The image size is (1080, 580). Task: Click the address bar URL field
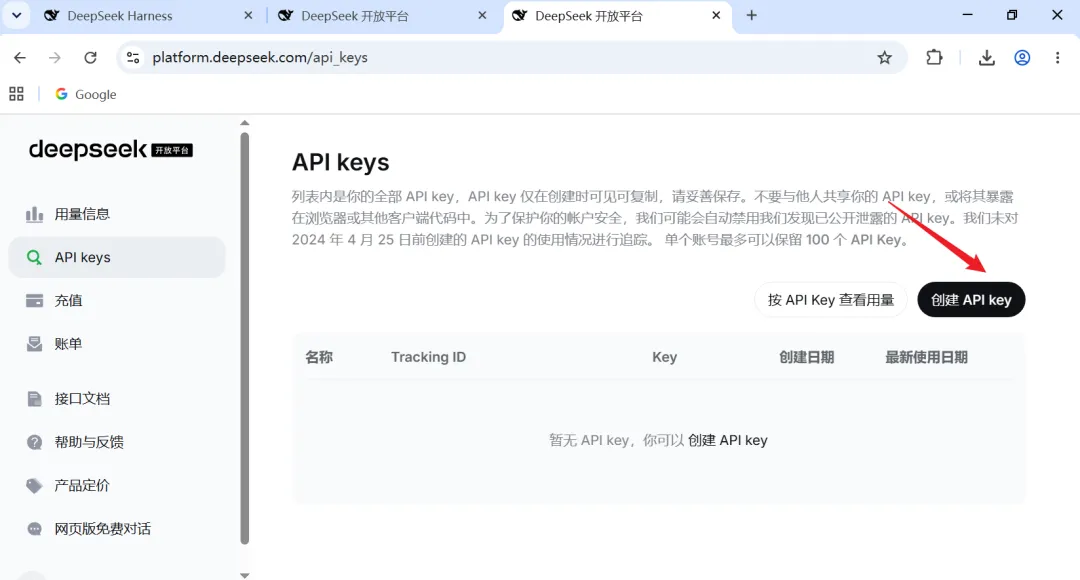point(510,58)
